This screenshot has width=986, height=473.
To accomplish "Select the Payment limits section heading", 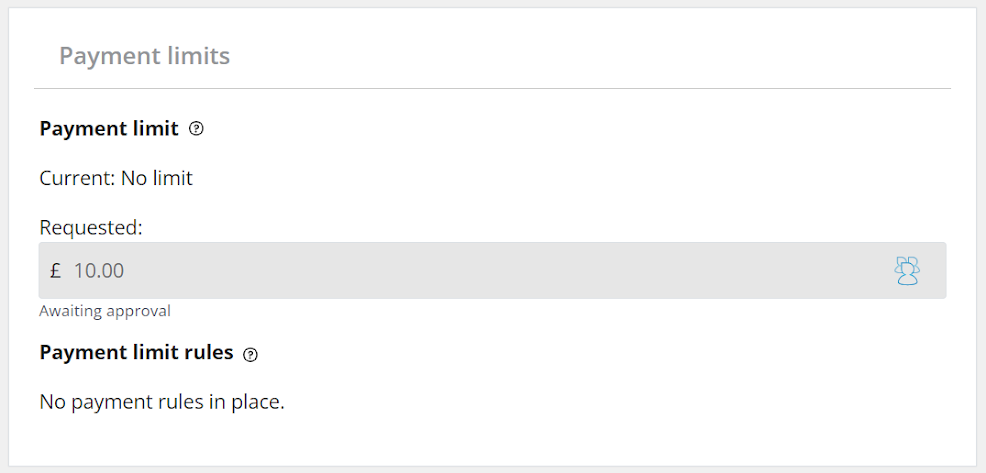I will click(x=144, y=56).
